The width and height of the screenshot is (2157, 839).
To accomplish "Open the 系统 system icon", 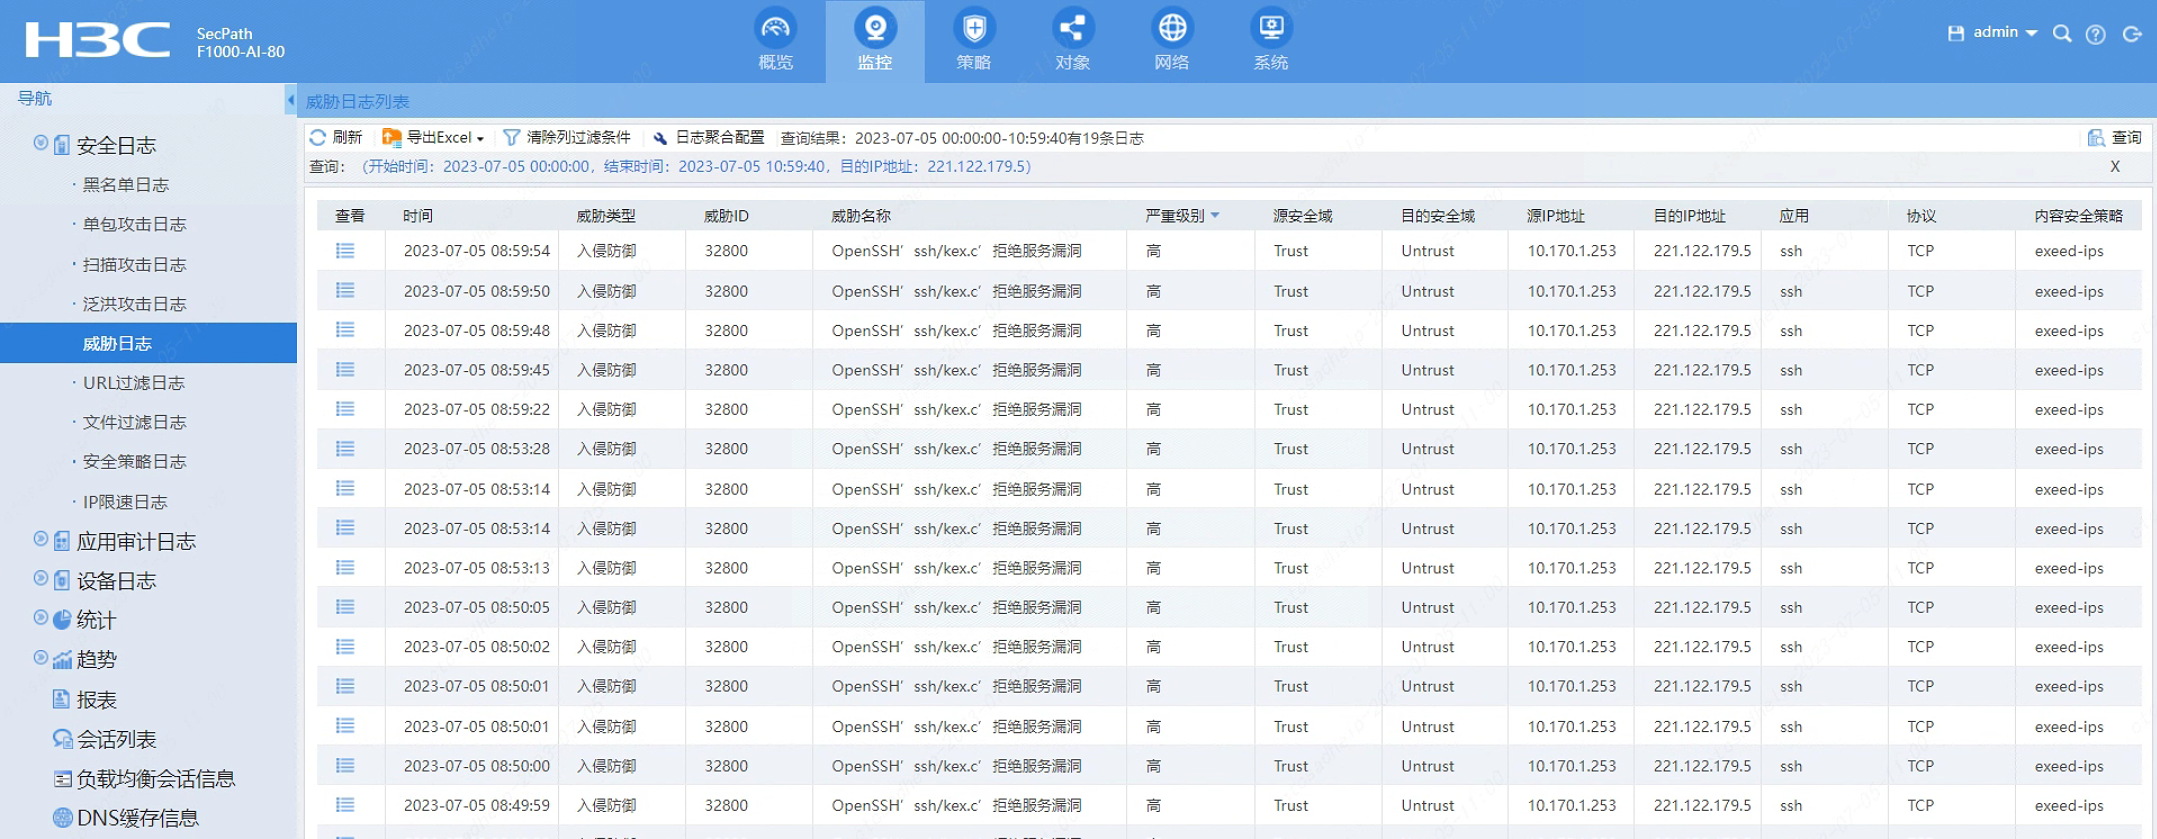I will click(x=1270, y=30).
